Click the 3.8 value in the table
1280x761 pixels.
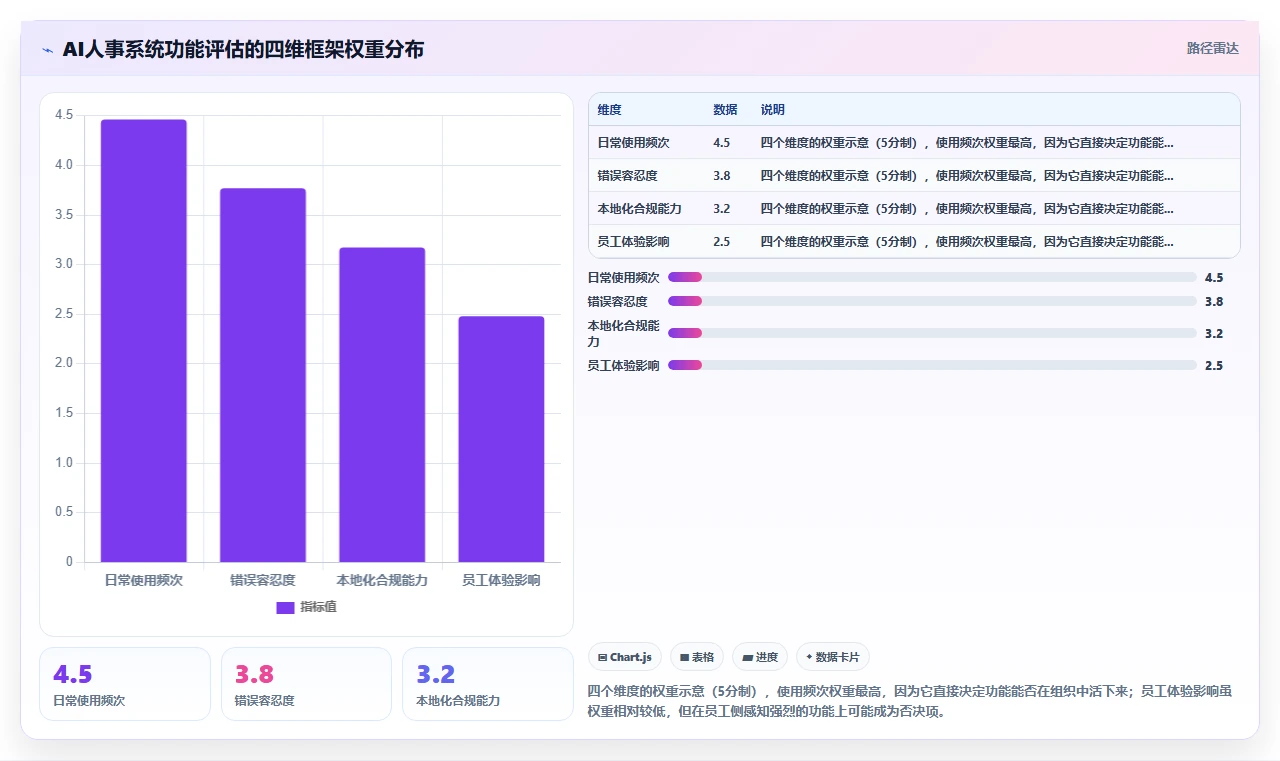[x=722, y=175]
